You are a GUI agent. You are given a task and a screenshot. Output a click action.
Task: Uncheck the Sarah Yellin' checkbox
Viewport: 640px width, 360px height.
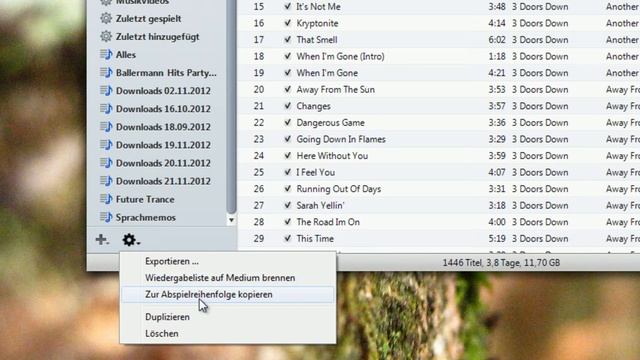point(288,205)
